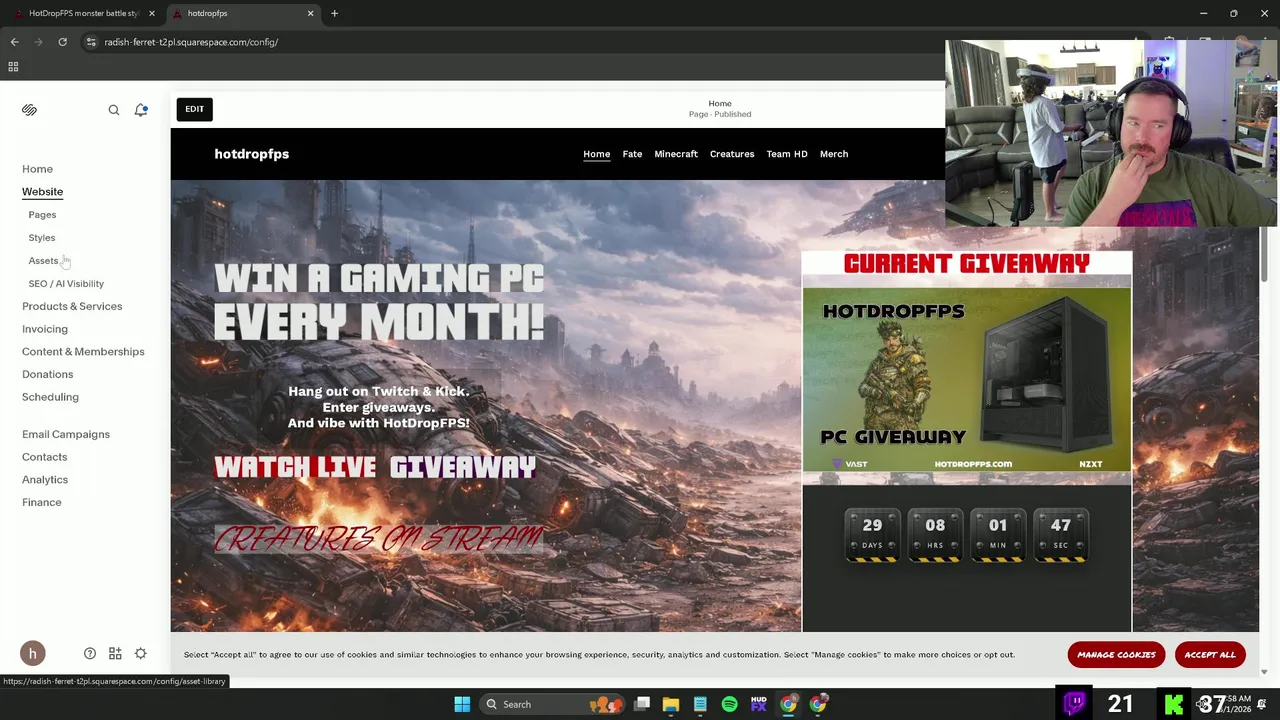Open Analytics in the sidebar
1280x720 pixels.
45,480
